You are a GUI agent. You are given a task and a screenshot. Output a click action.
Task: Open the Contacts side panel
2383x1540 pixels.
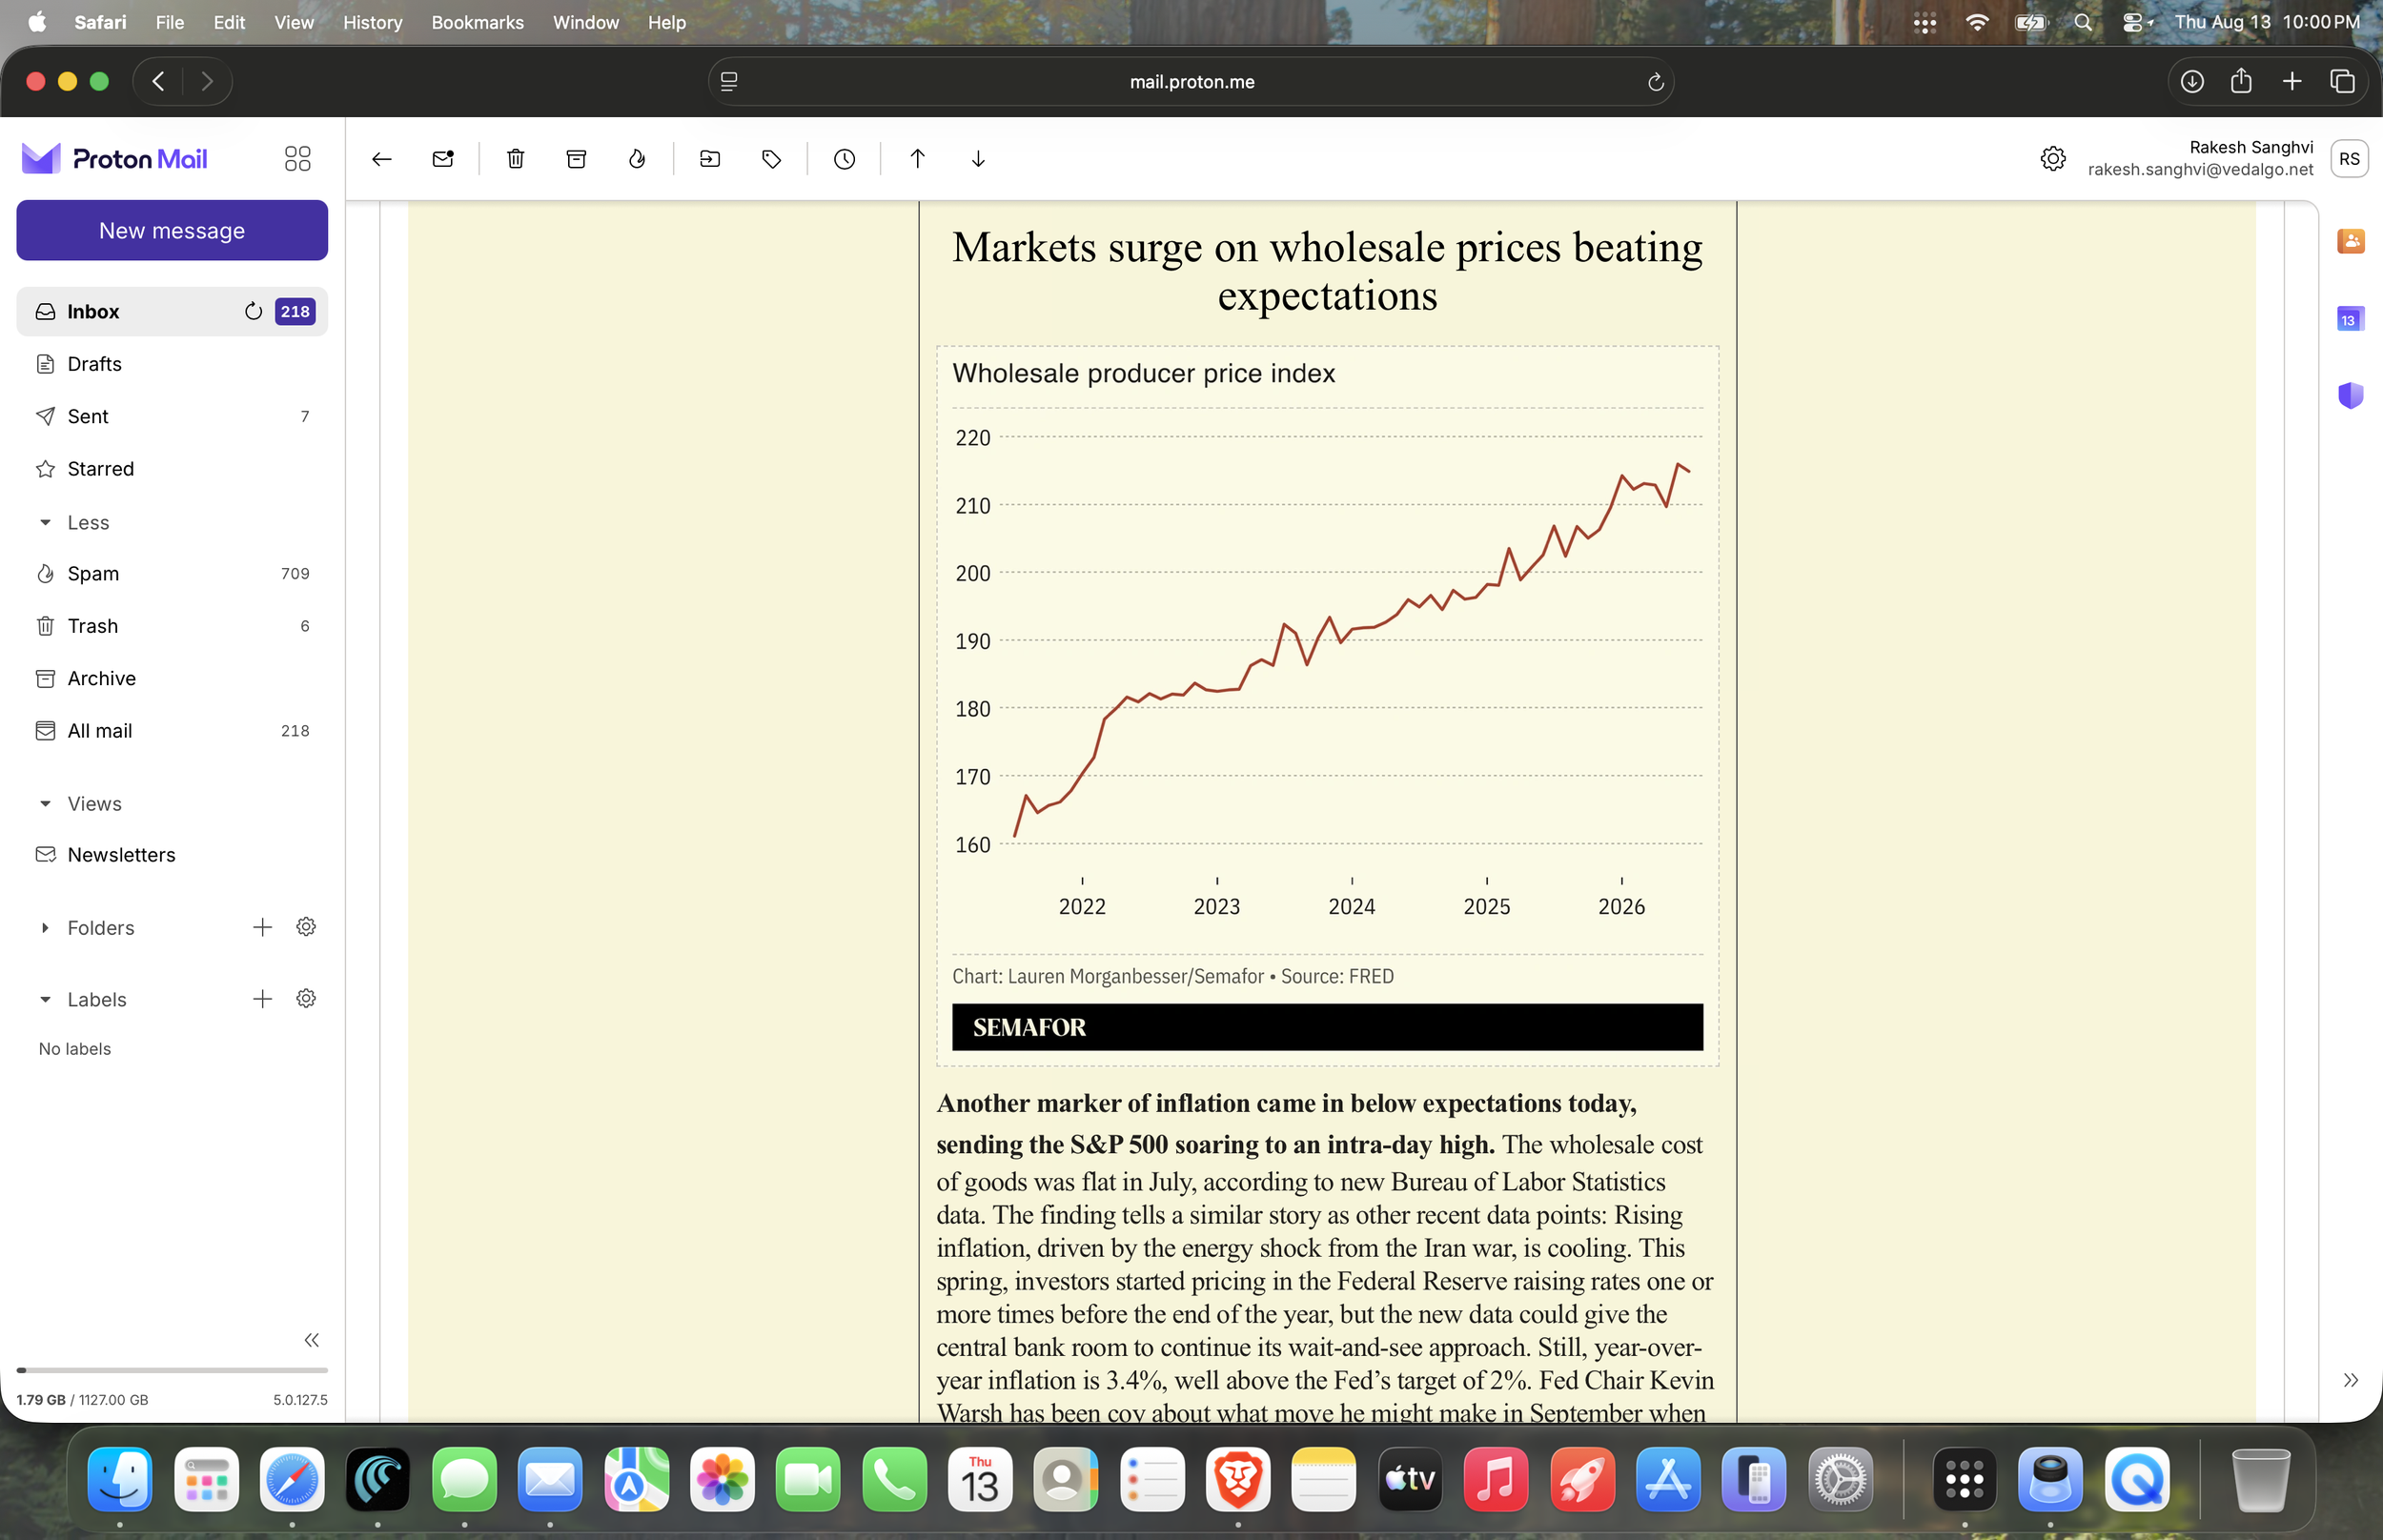tap(2350, 241)
